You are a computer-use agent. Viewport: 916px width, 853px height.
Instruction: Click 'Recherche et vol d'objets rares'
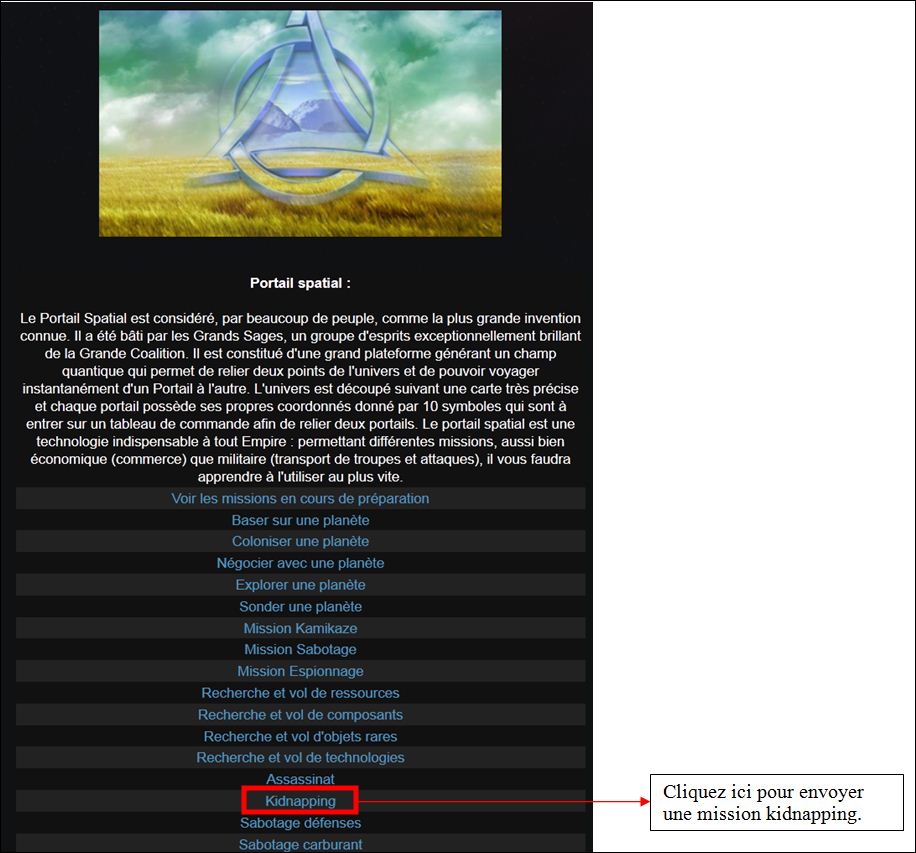[x=300, y=736]
